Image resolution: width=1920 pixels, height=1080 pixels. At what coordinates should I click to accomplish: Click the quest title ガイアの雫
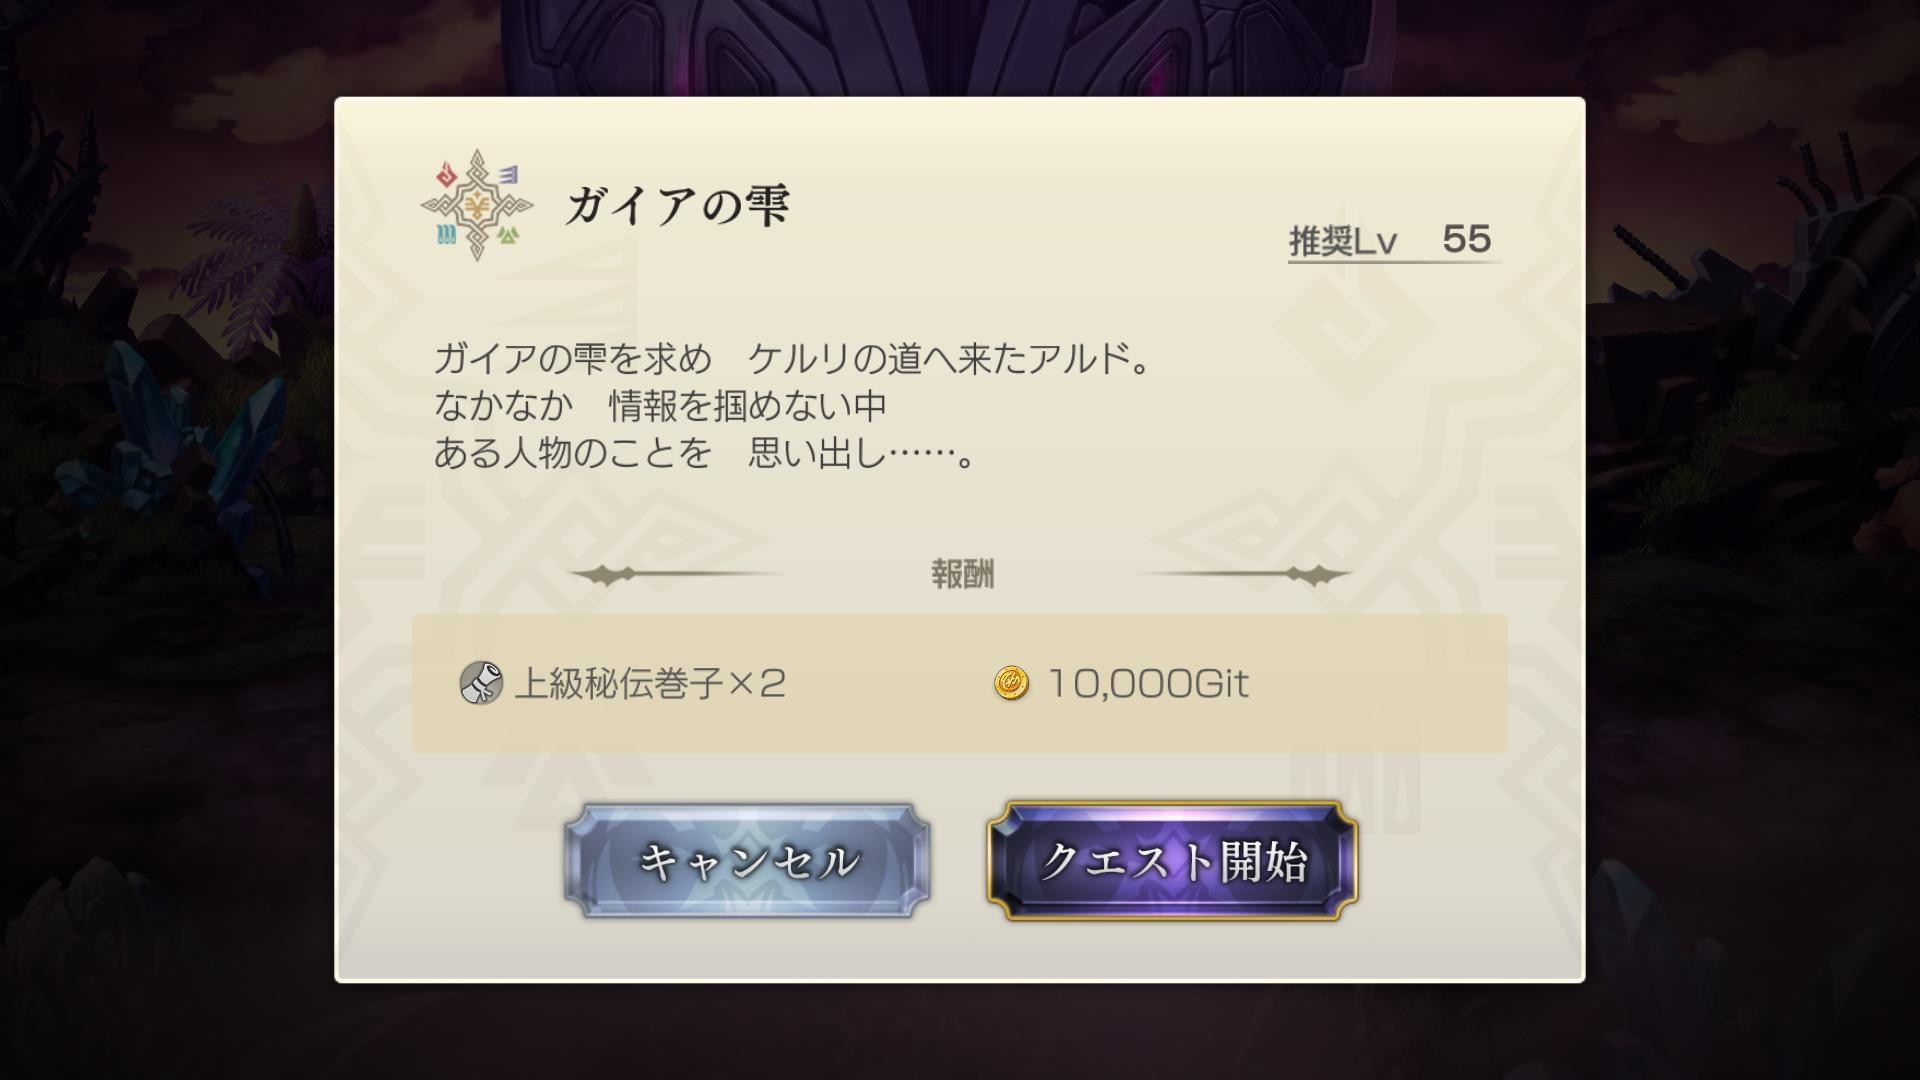pos(678,205)
